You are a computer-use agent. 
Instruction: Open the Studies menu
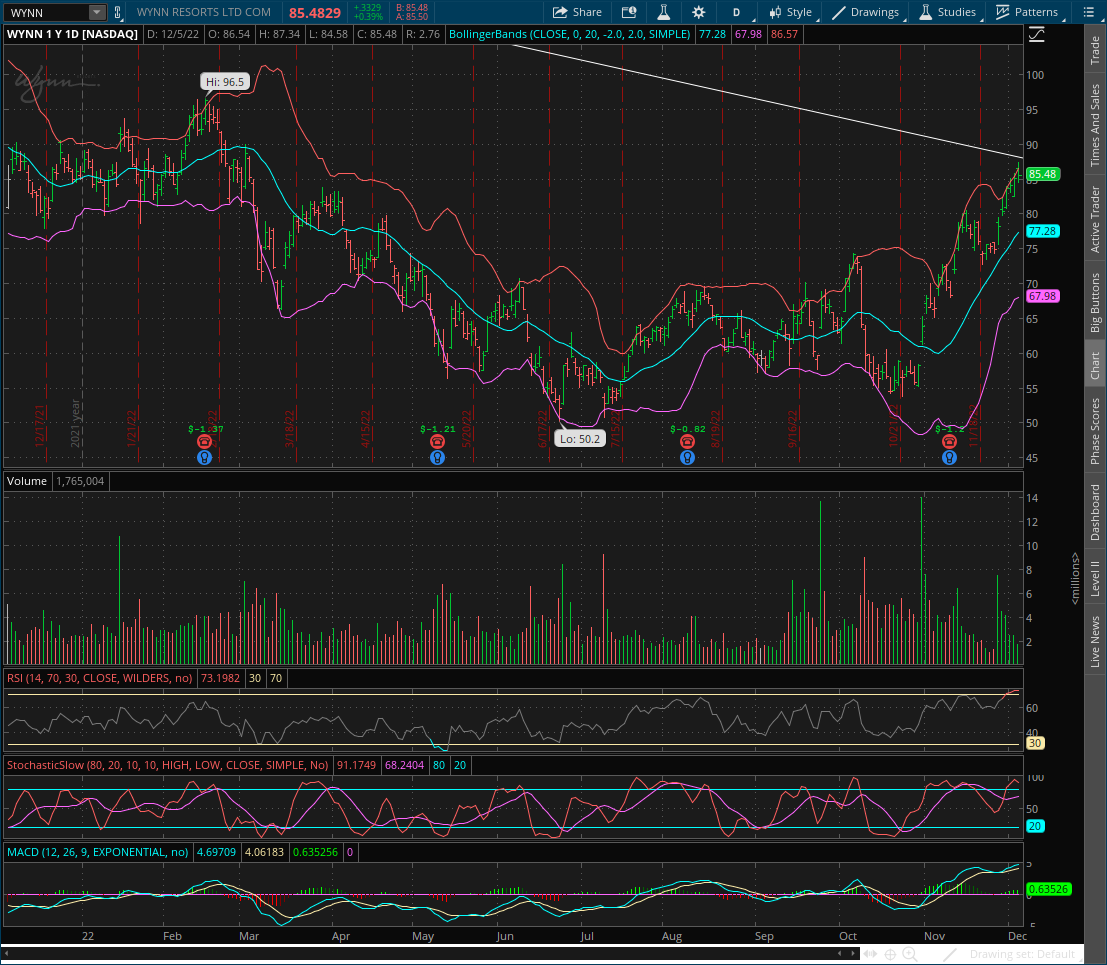[x=947, y=12]
